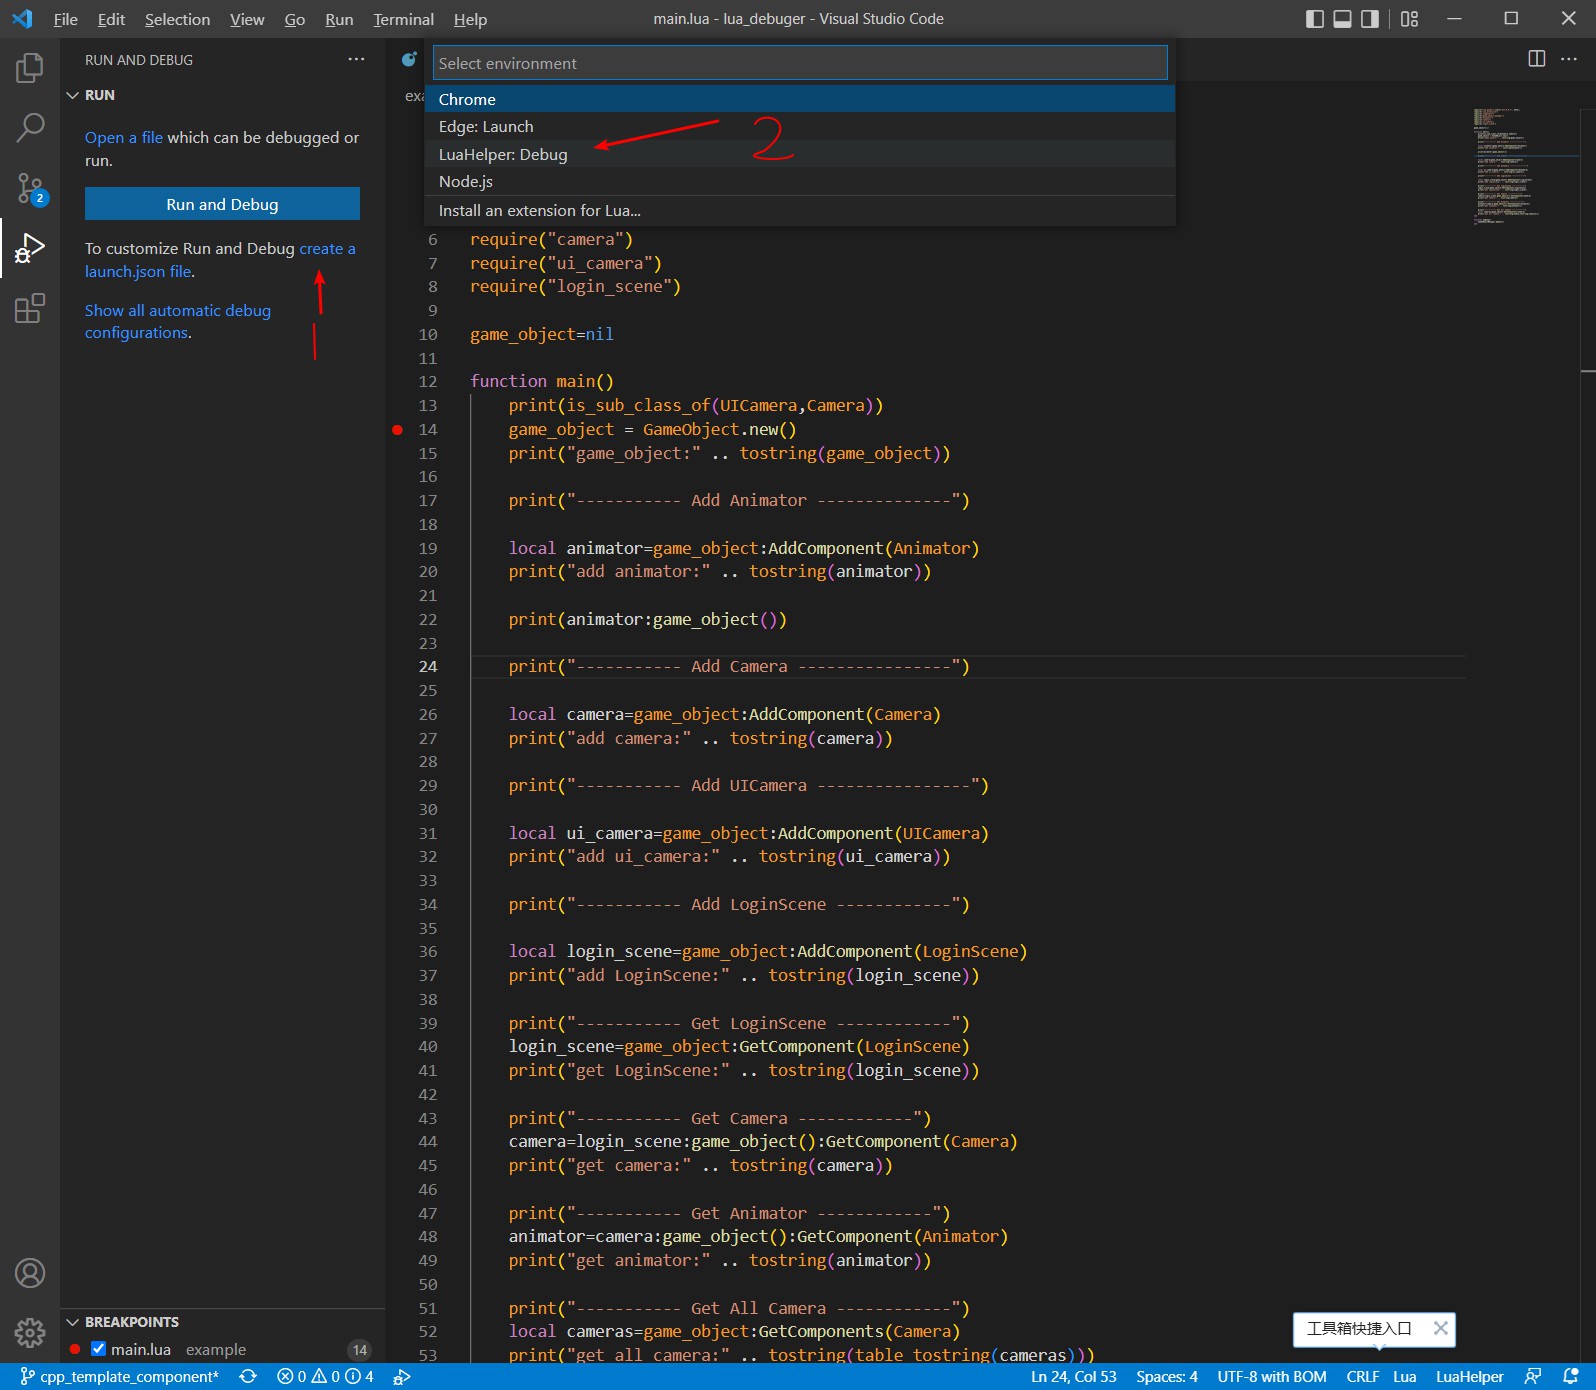
Task: Toggle the bottom panel layout icon
Action: (1343, 19)
